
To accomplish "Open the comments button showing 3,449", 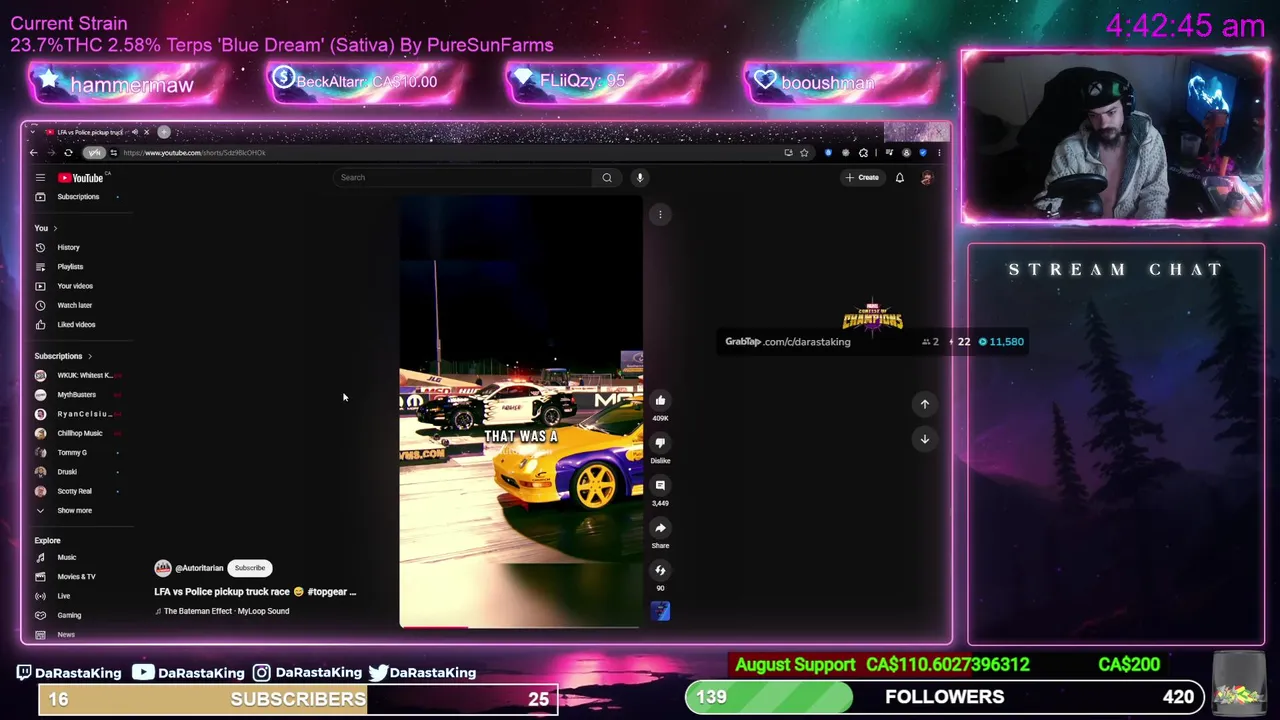I will (660, 486).
